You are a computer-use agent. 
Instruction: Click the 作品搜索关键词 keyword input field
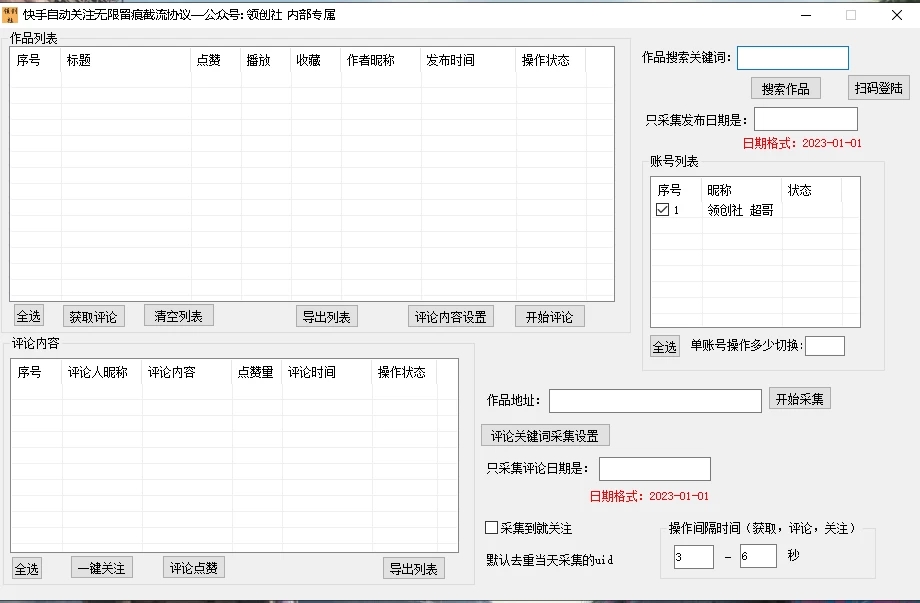pyautogui.click(x=793, y=57)
